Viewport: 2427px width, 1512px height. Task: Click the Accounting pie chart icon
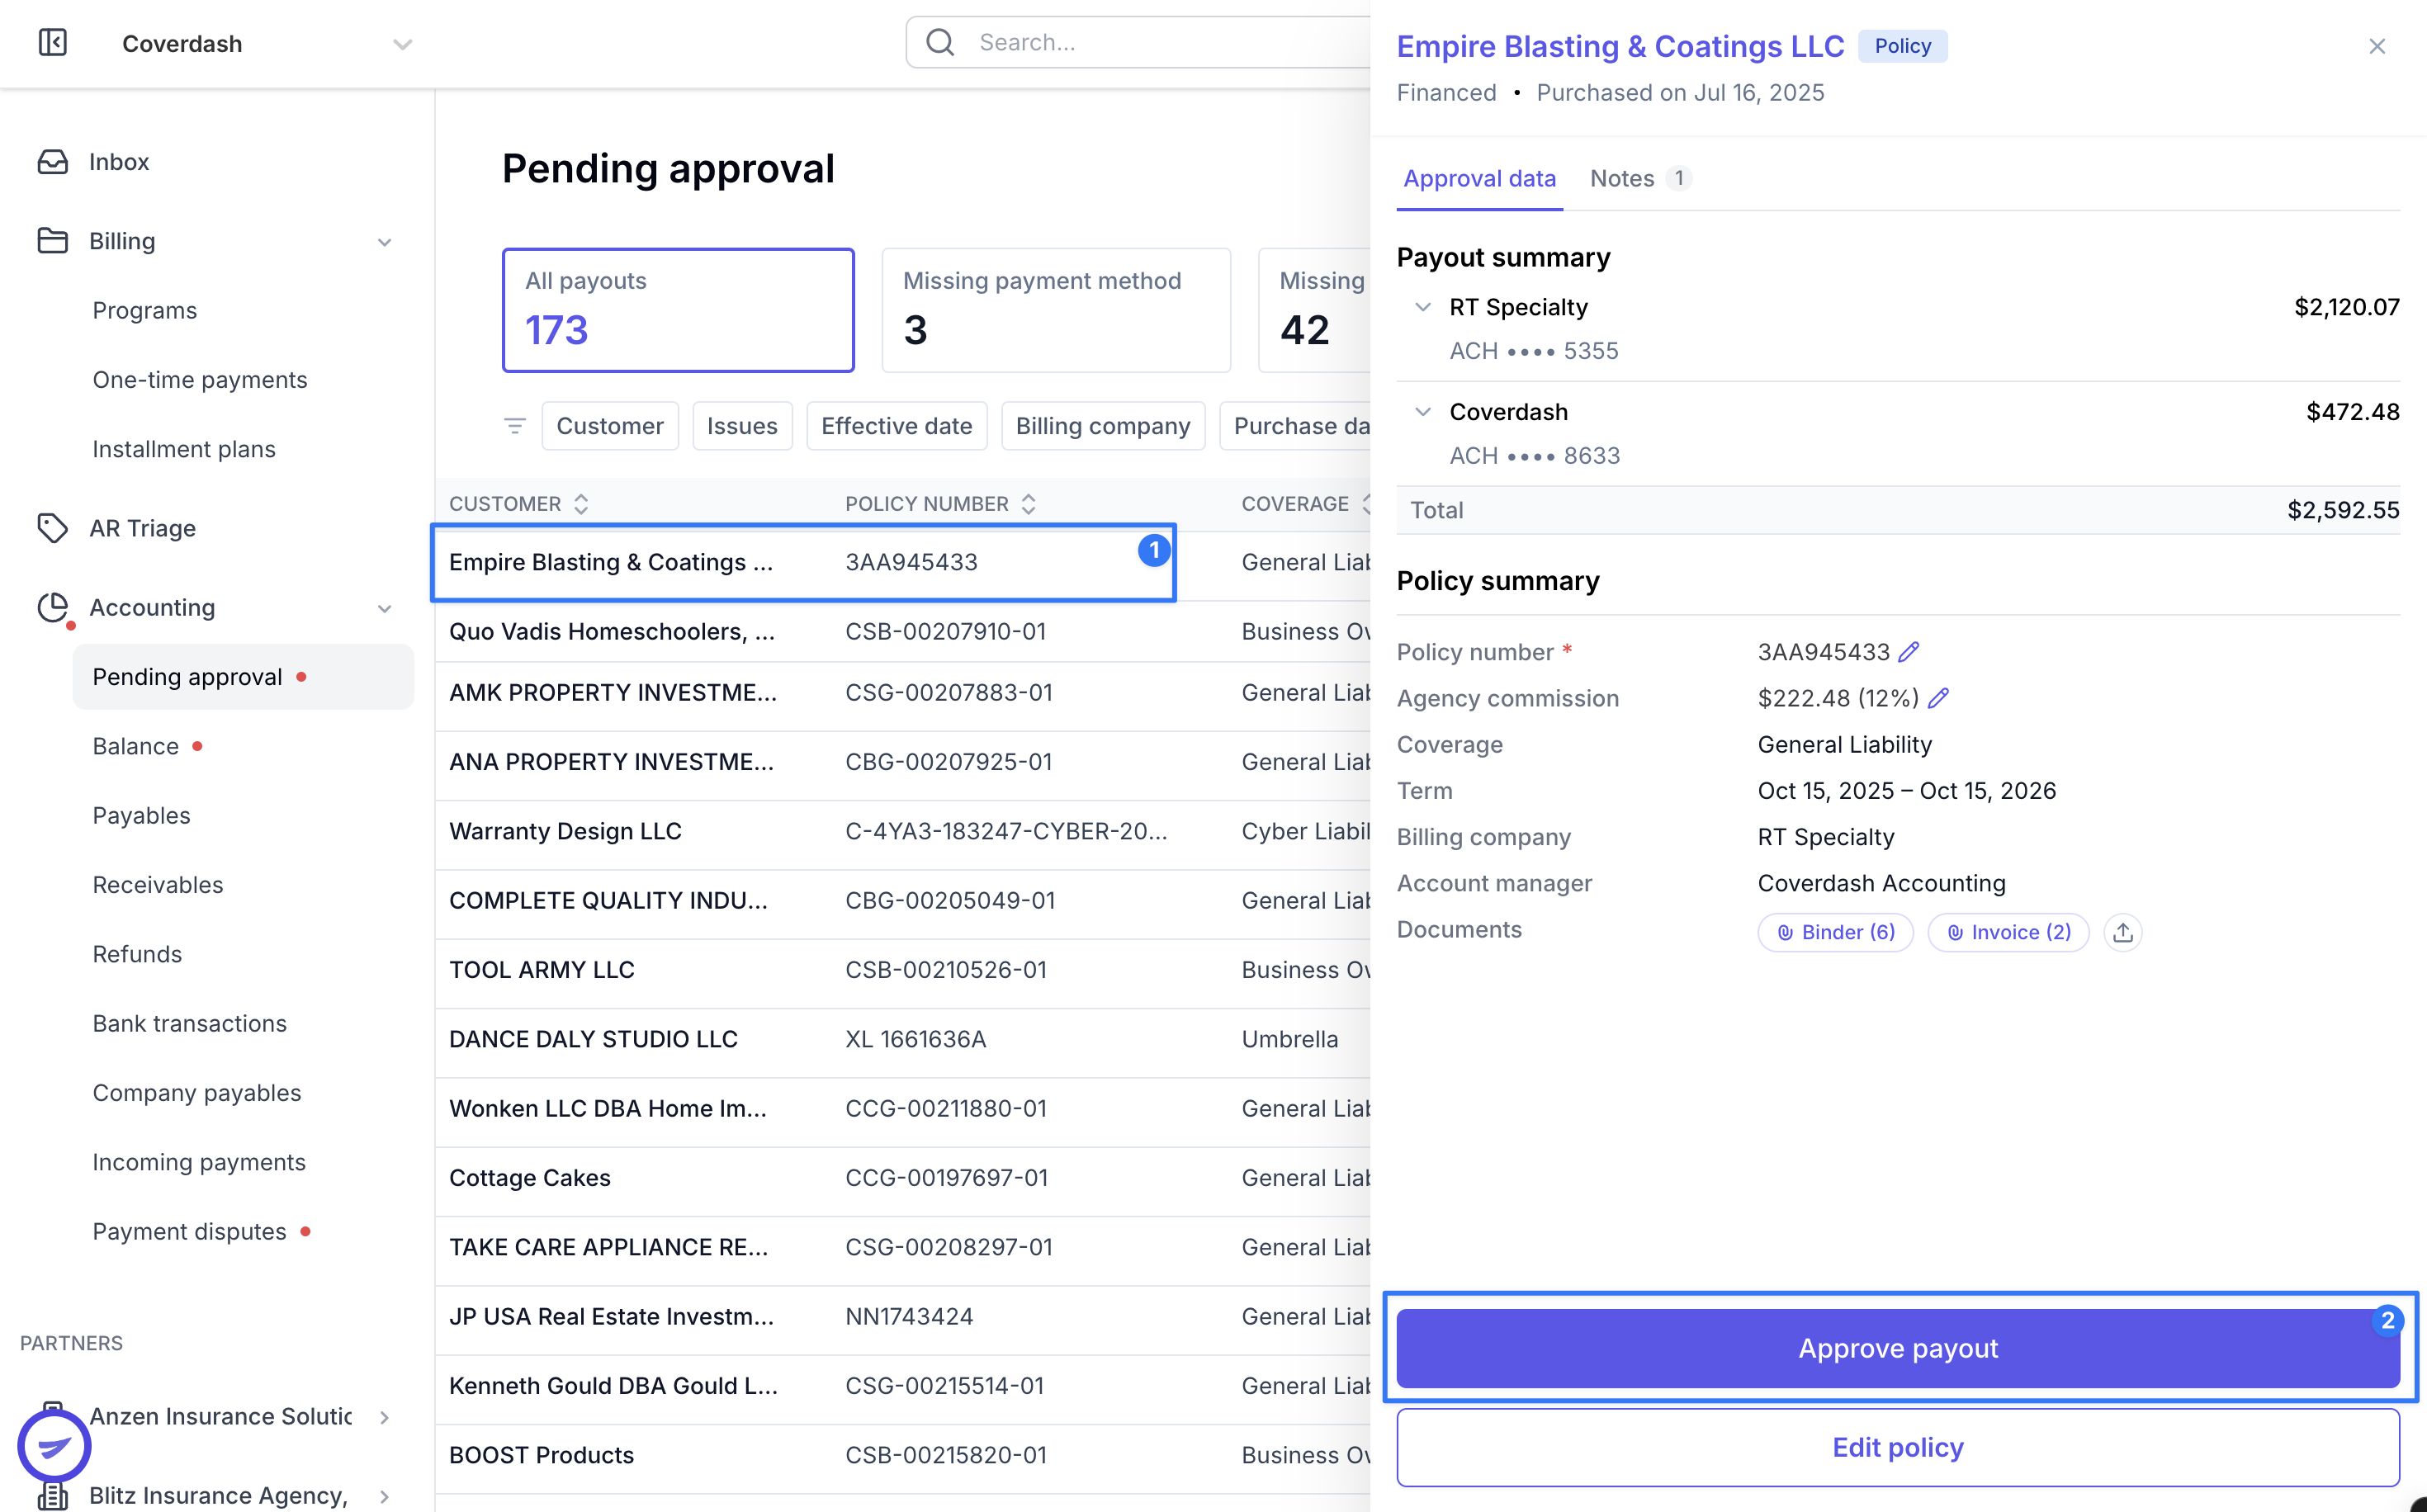53,607
